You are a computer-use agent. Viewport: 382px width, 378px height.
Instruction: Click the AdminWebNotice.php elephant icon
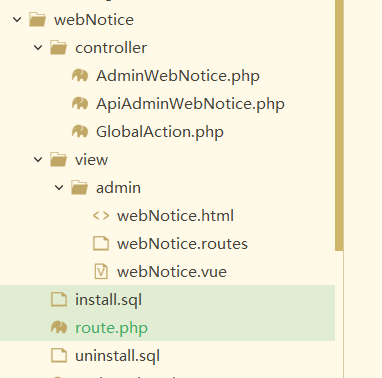(x=80, y=75)
